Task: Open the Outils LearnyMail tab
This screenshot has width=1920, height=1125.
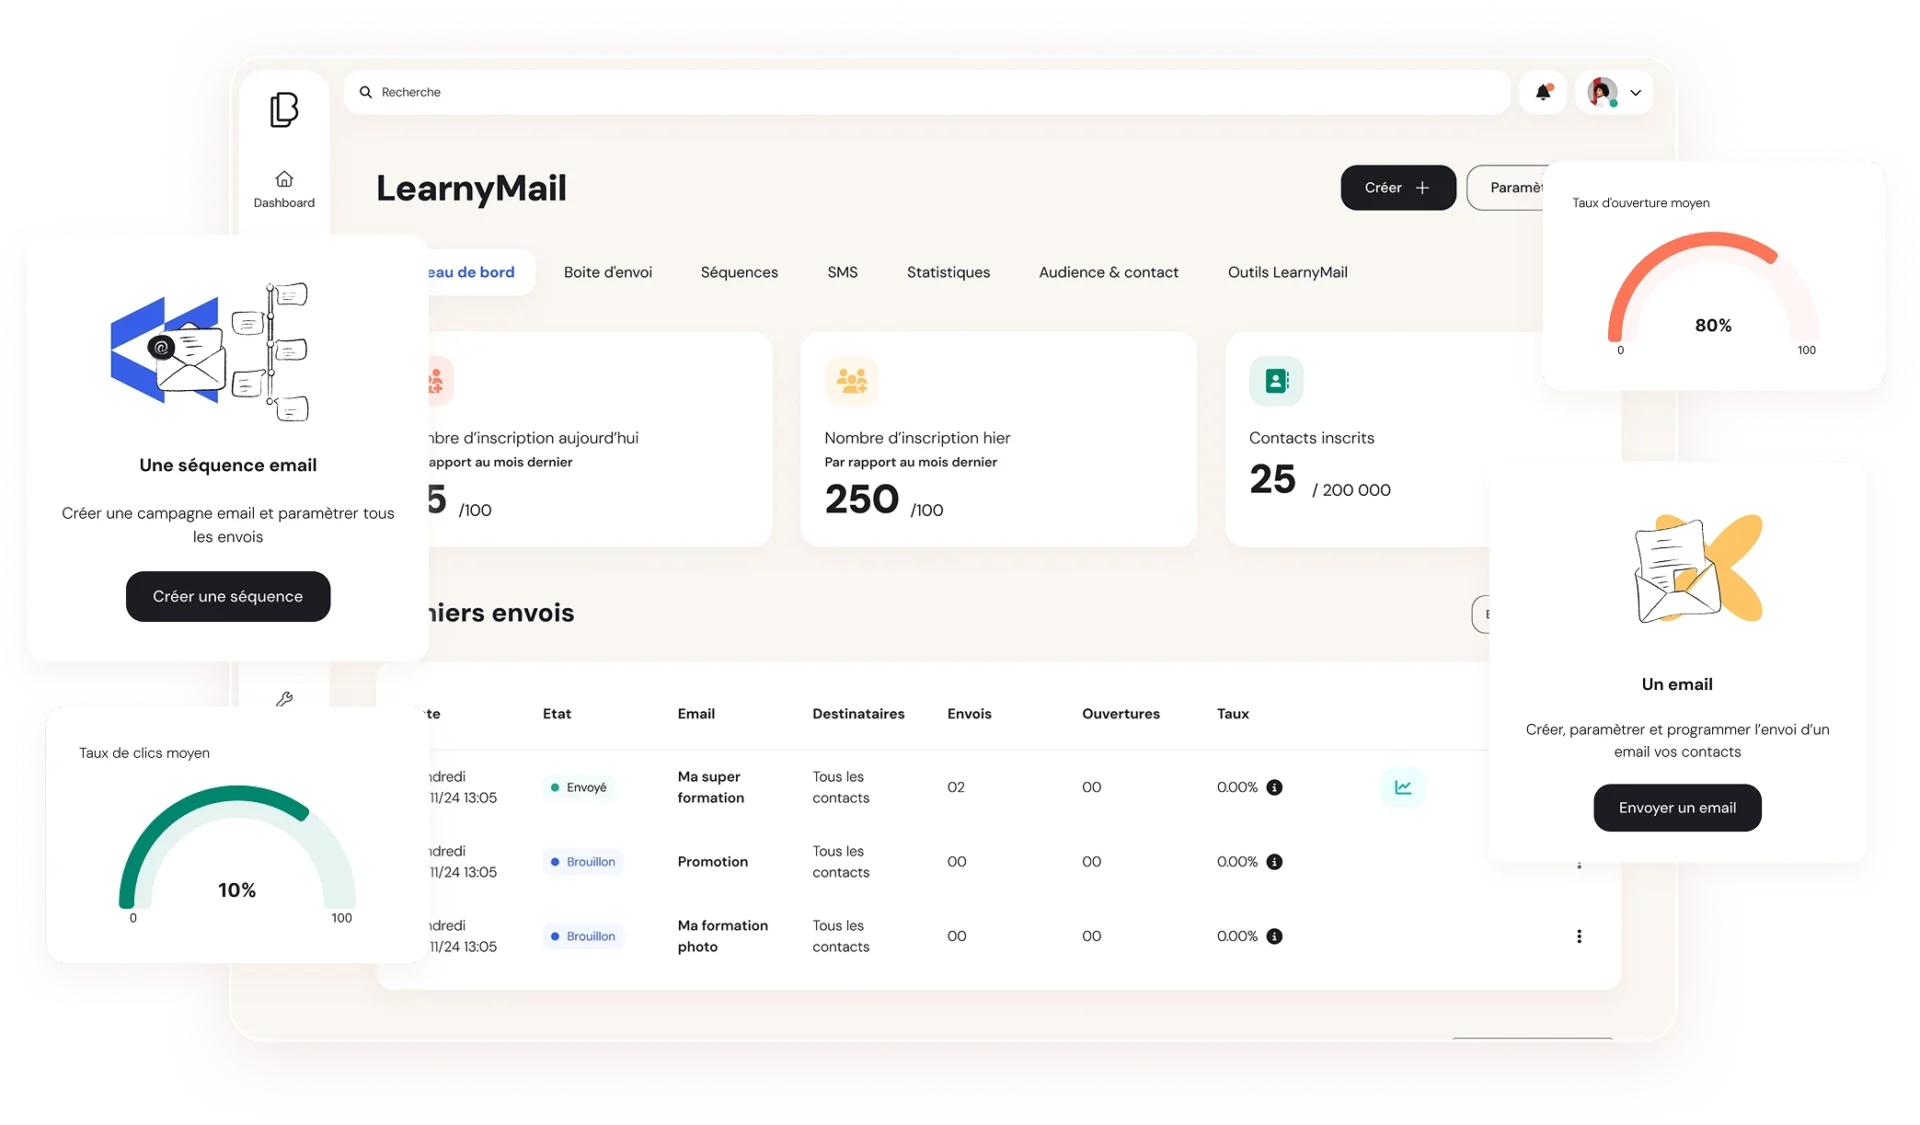Action: pyautogui.click(x=1287, y=272)
